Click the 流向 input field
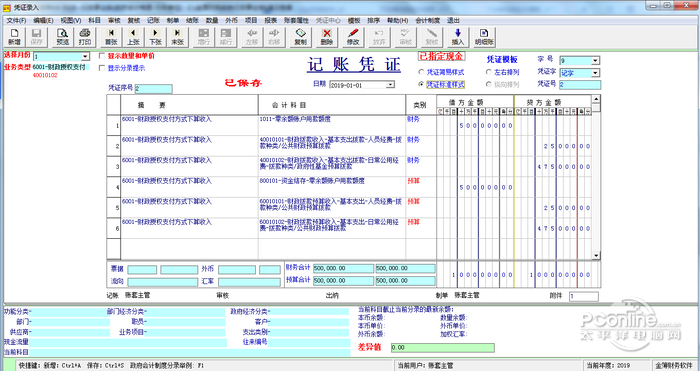 [x=162, y=282]
